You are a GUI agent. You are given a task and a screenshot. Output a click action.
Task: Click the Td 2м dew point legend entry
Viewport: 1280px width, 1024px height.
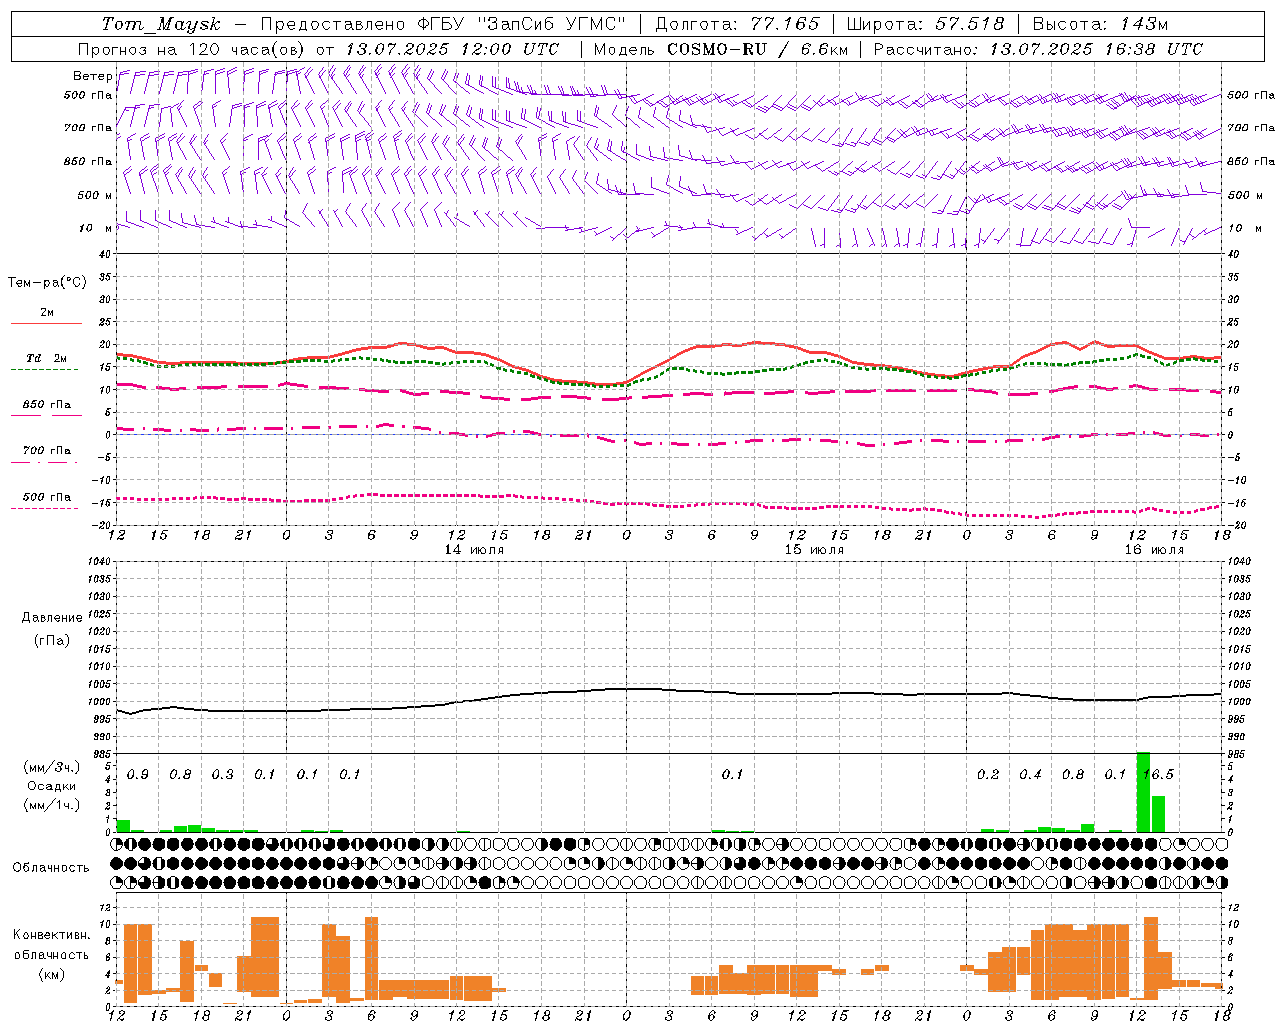click(x=46, y=358)
